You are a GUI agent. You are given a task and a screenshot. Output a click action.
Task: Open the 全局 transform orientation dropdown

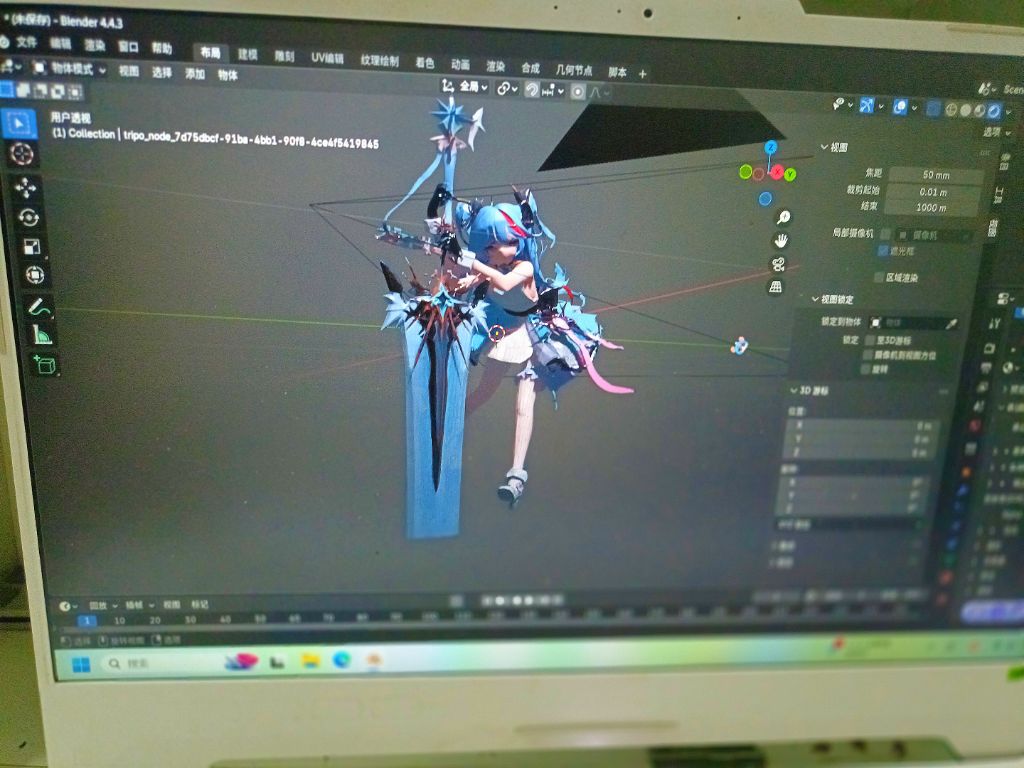click(465, 86)
